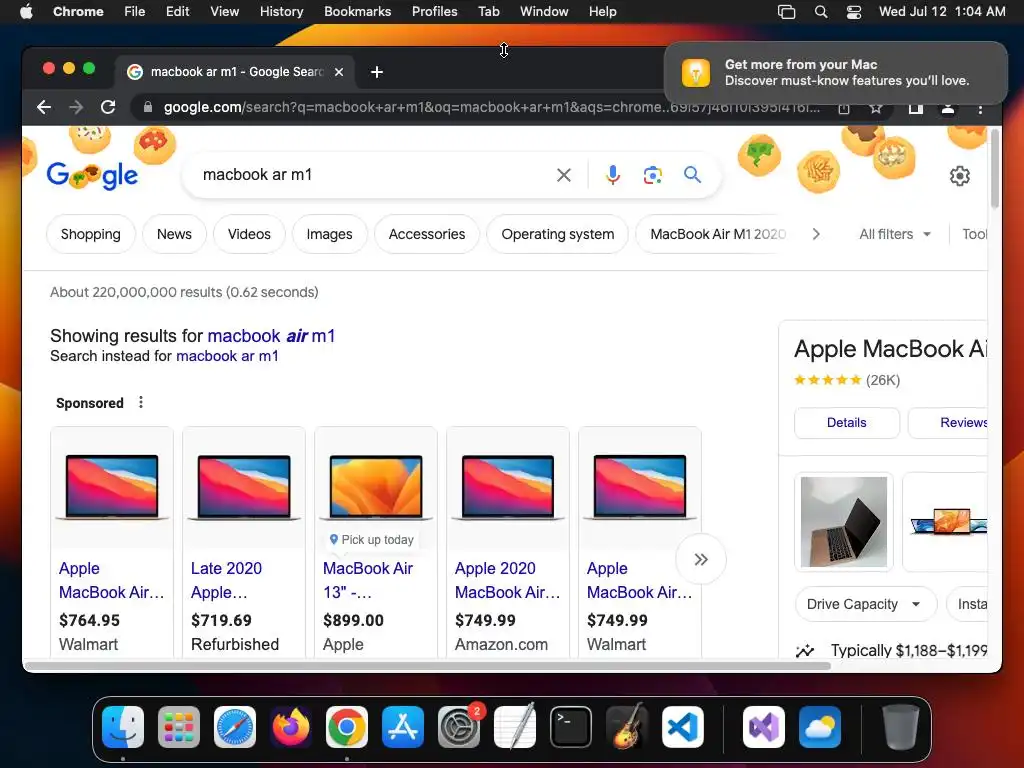Open the share page icon in address bar

click(844, 108)
